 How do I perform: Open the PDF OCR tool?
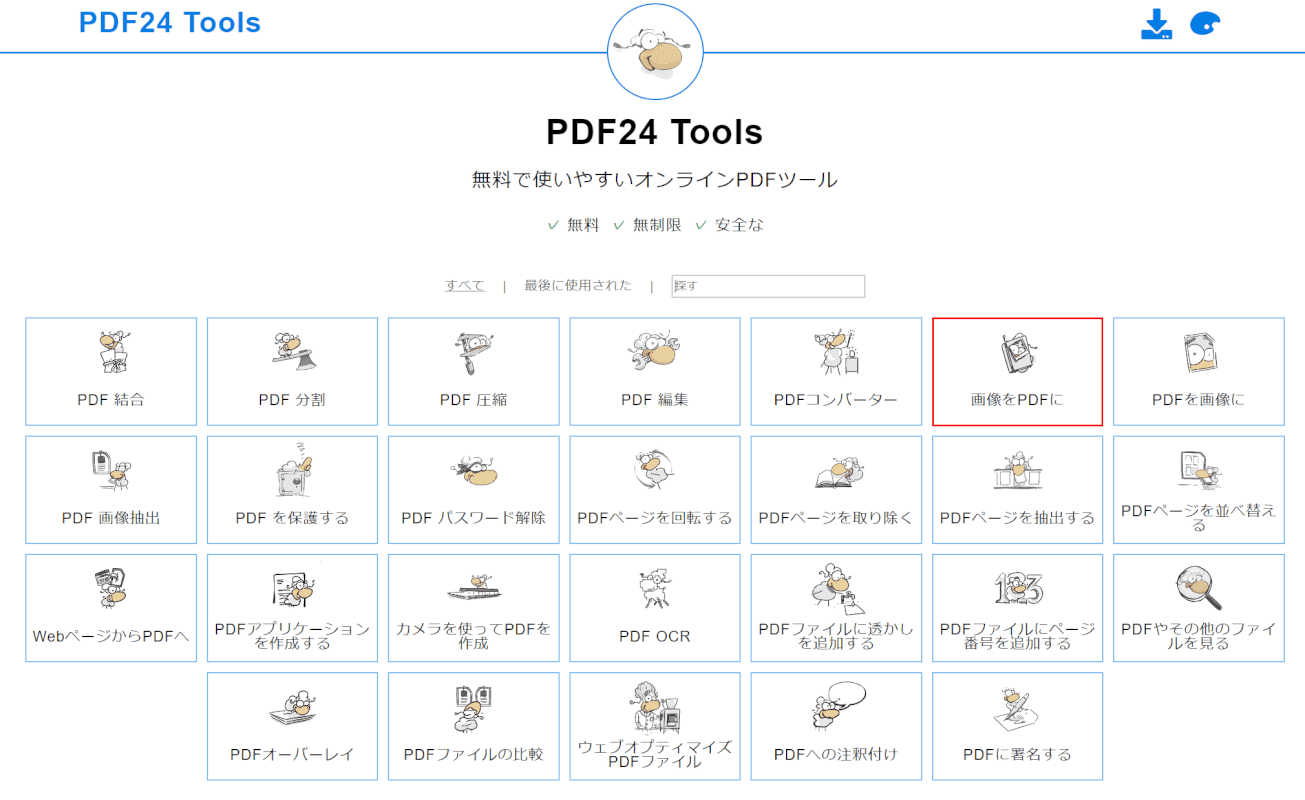point(655,608)
